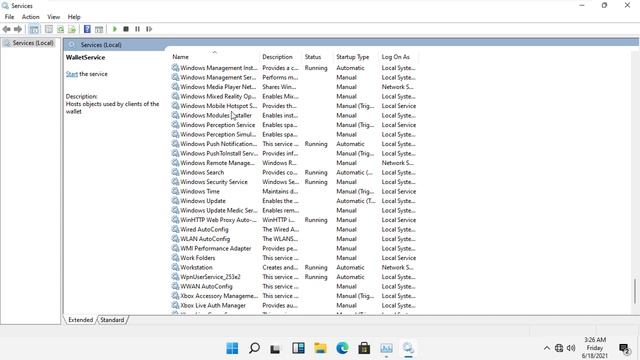Select WpnUserService_253e2 row
The image size is (640, 360).
point(294,277)
